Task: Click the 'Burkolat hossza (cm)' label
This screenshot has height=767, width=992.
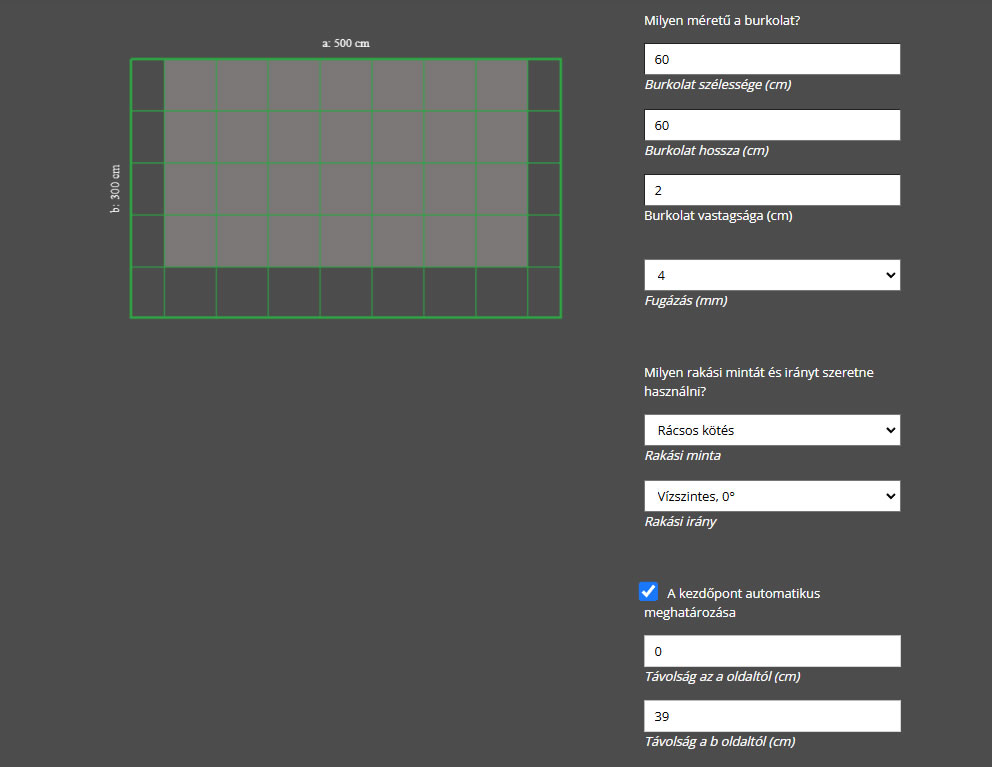Action: point(707,151)
